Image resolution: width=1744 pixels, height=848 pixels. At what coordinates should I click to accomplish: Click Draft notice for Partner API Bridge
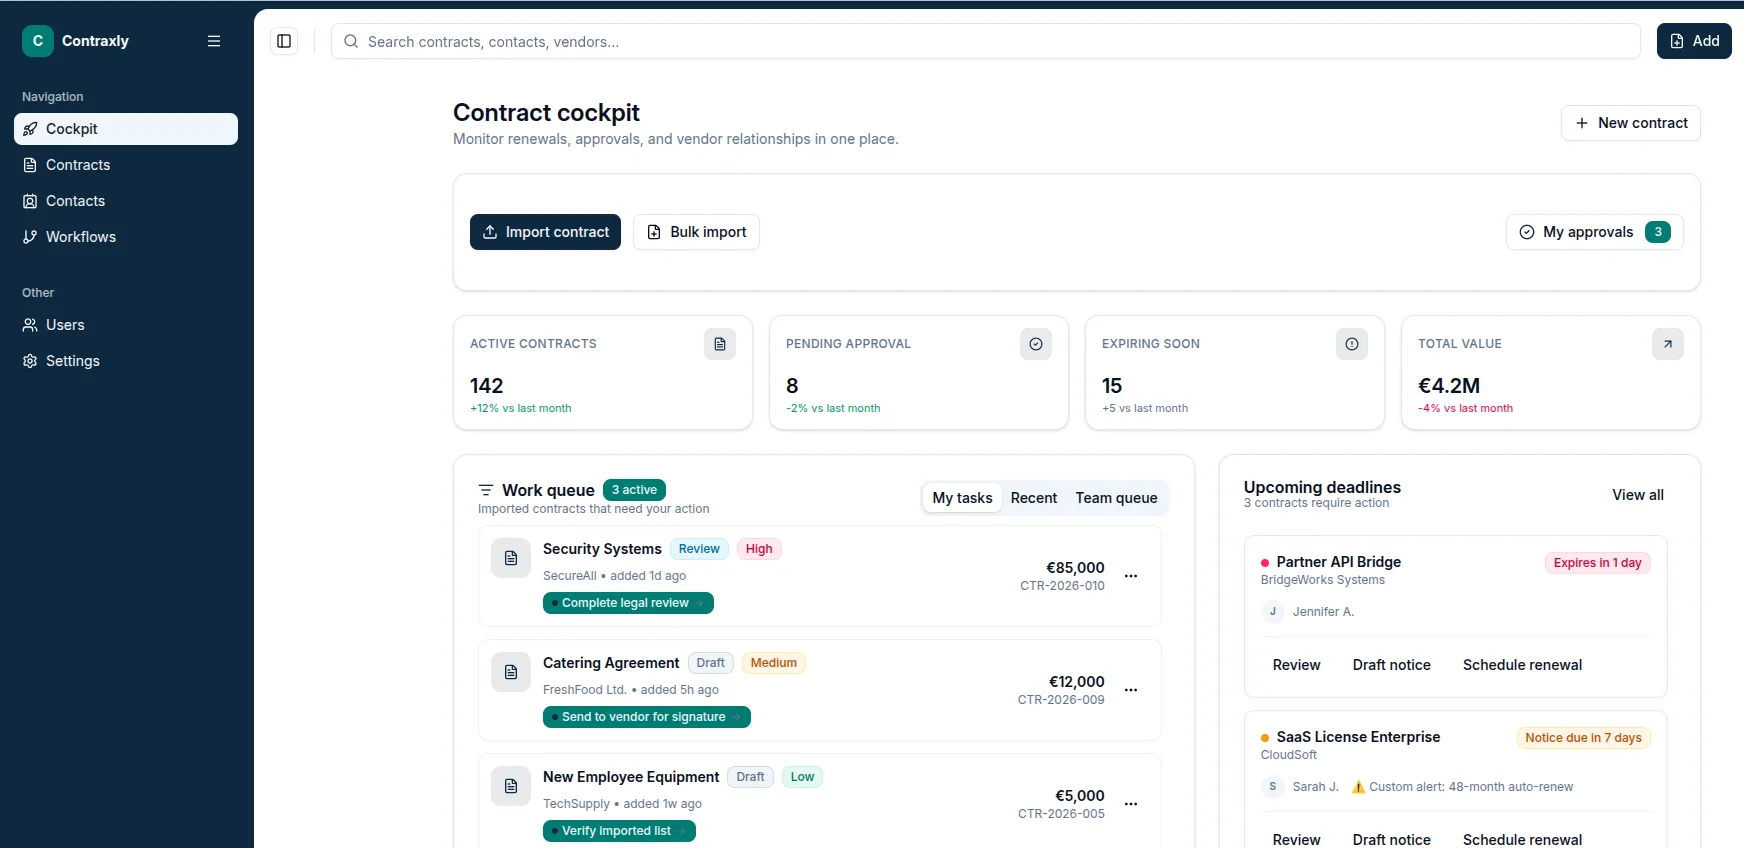pyautogui.click(x=1391, y=665)
